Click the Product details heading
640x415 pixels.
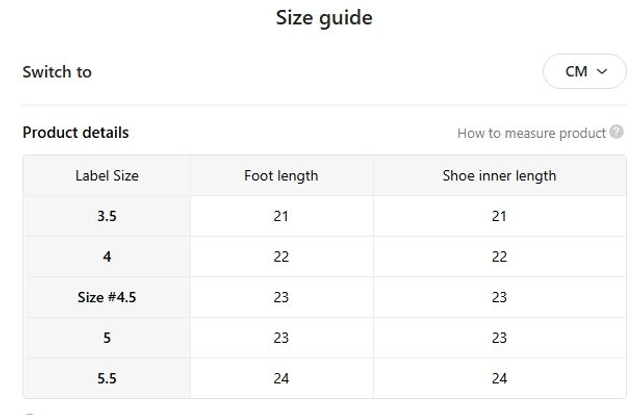[x=76, y=132]
